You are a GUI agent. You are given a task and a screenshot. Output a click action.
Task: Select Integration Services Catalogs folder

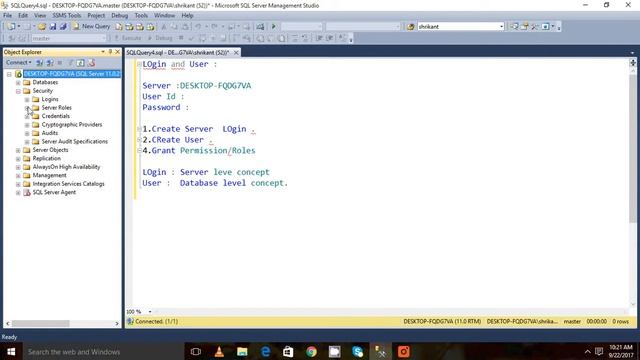(69, 184)
